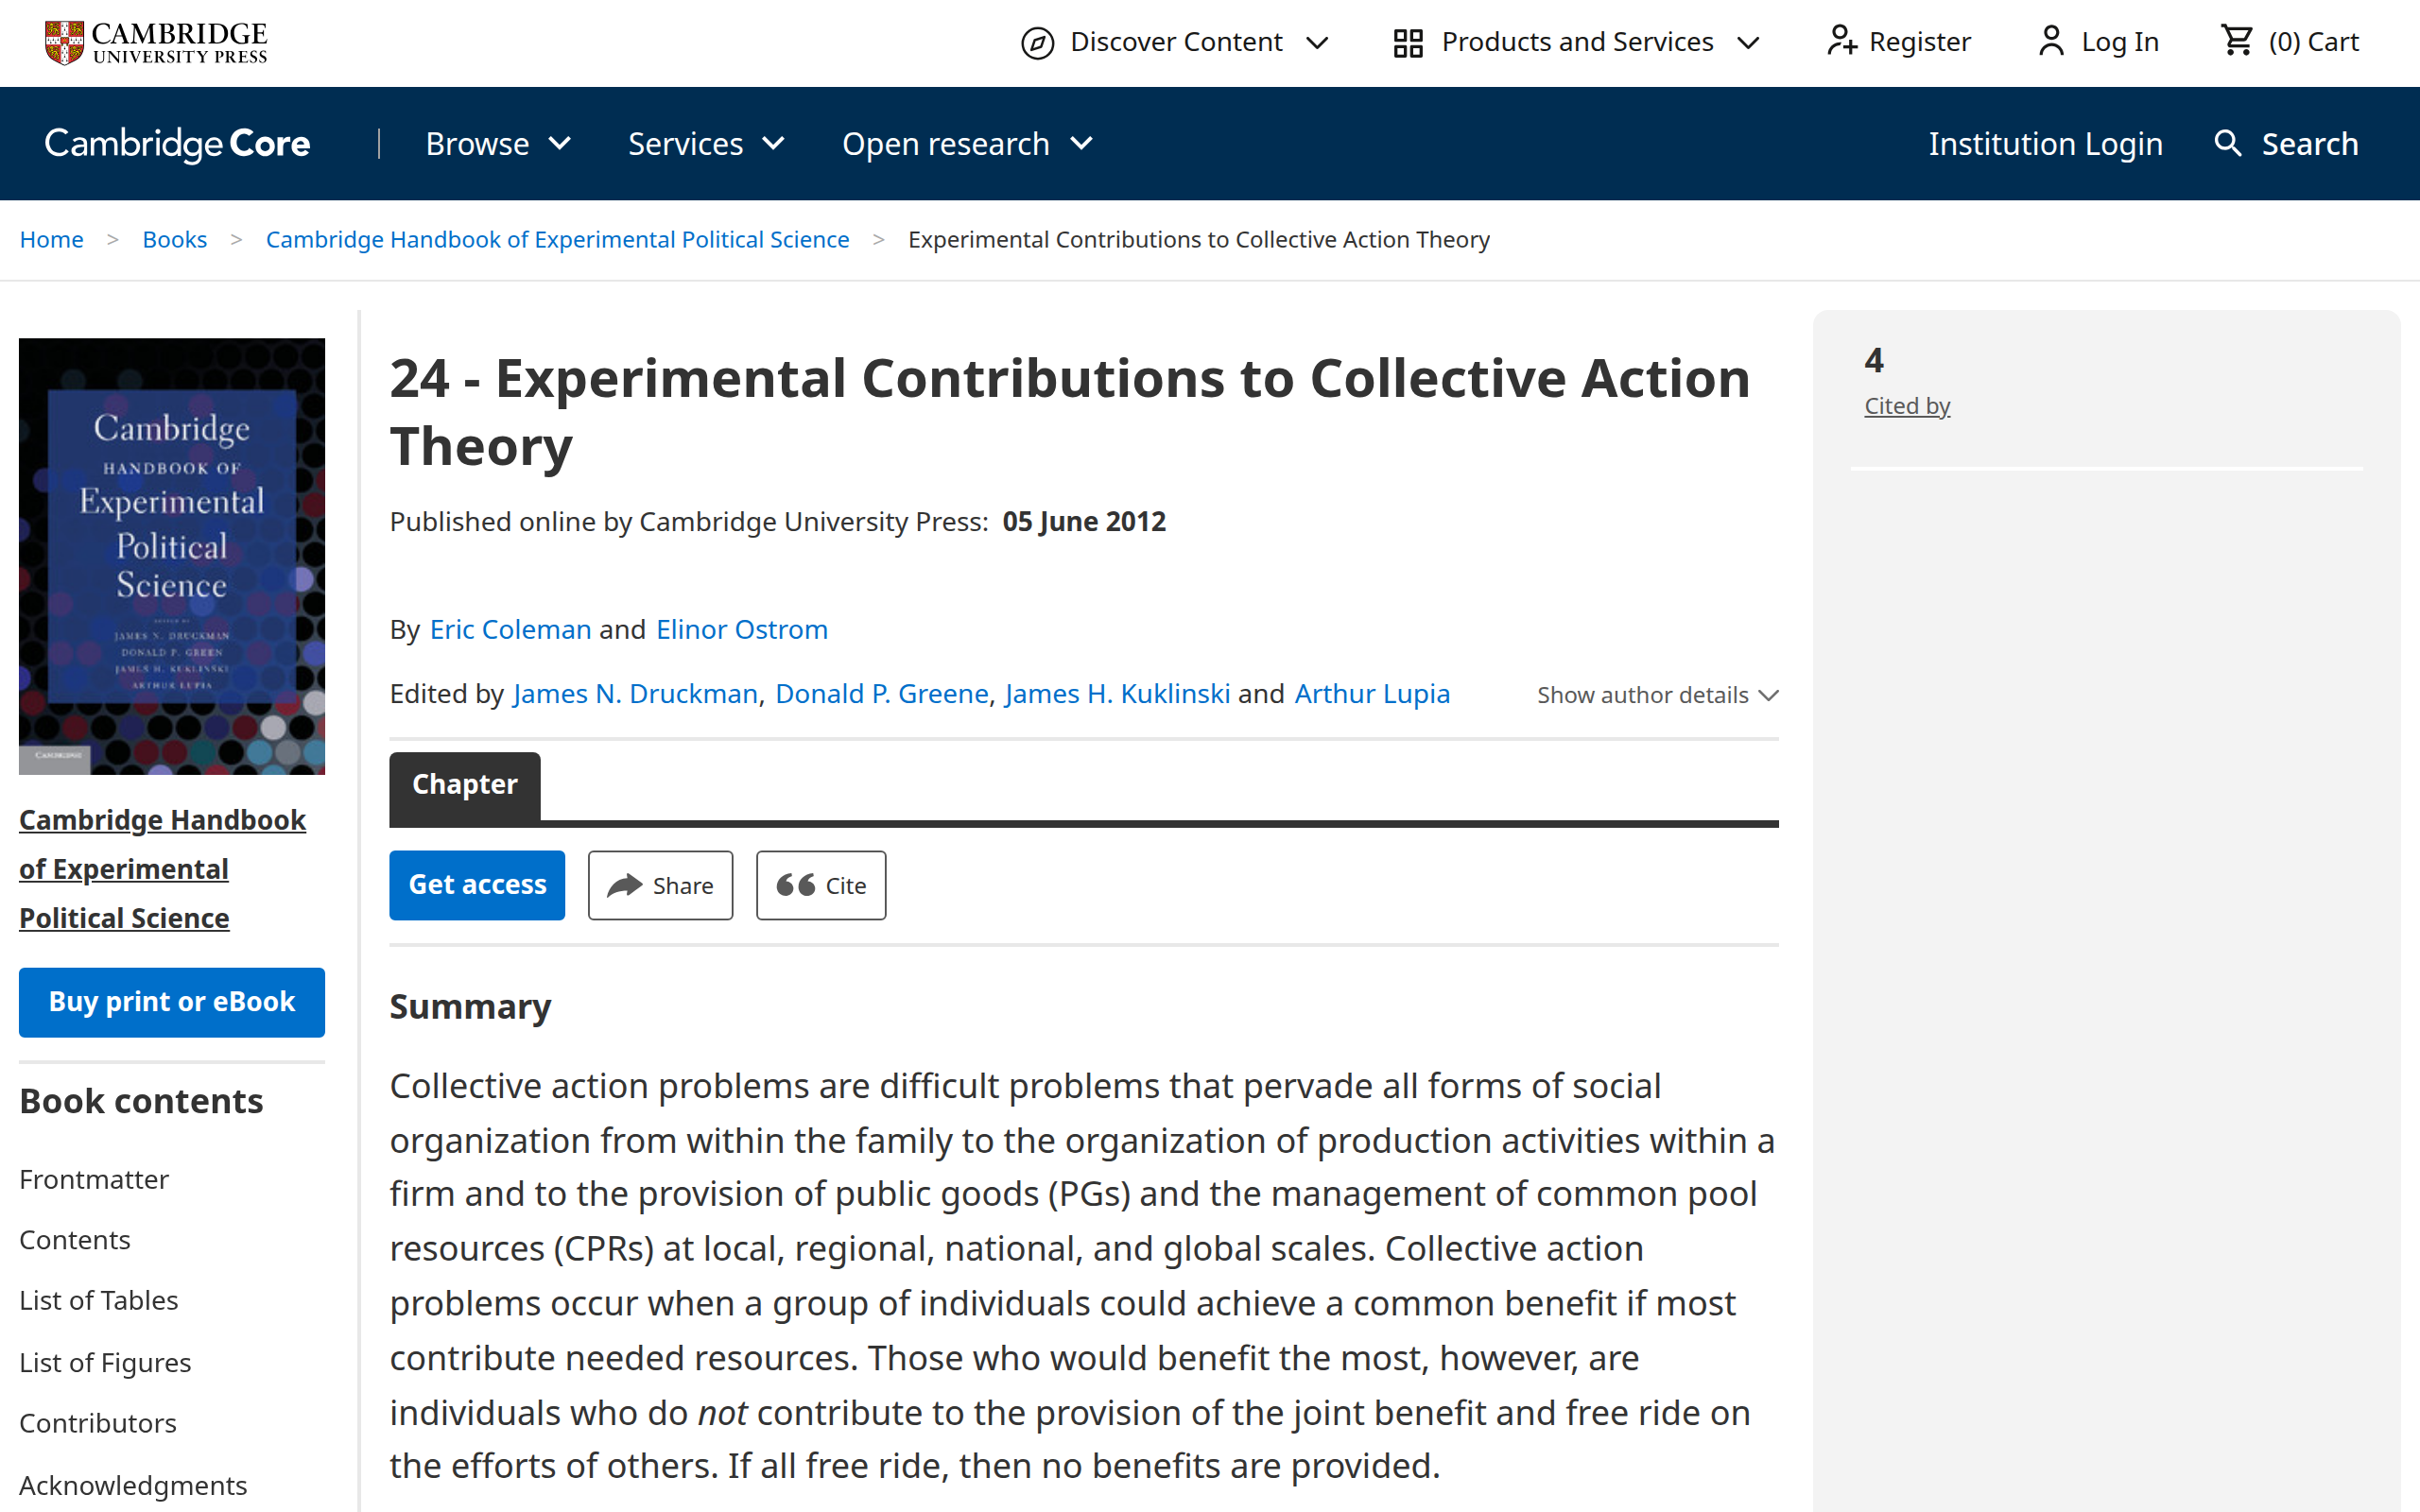Click the Log In person icon
Image resolution: width=2420 pixels, height=1512 pixels.
2051,41
